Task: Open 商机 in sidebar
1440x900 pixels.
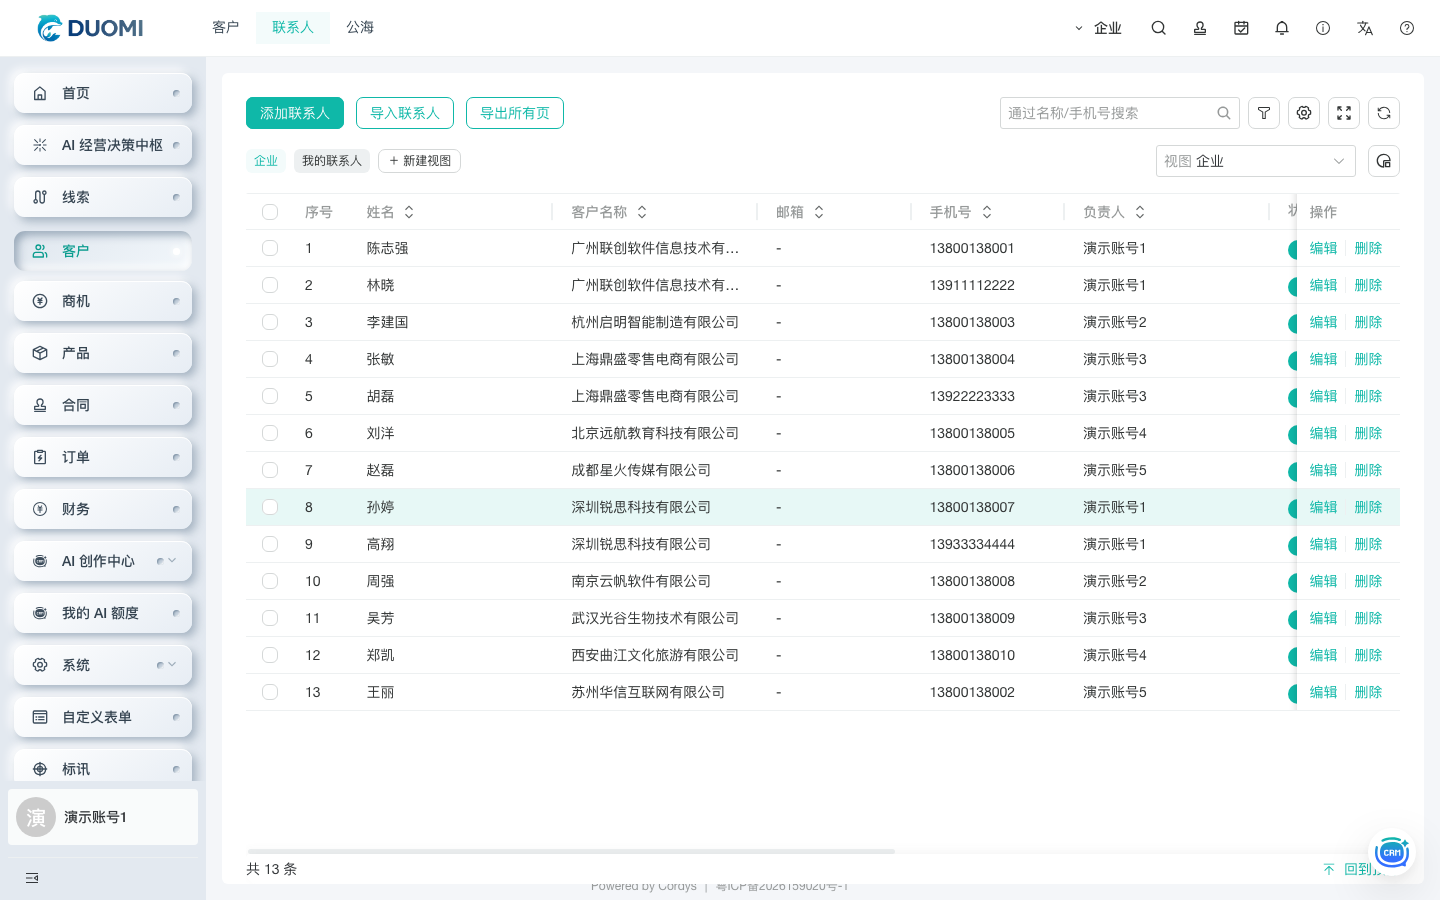Action: click(103, 301)
